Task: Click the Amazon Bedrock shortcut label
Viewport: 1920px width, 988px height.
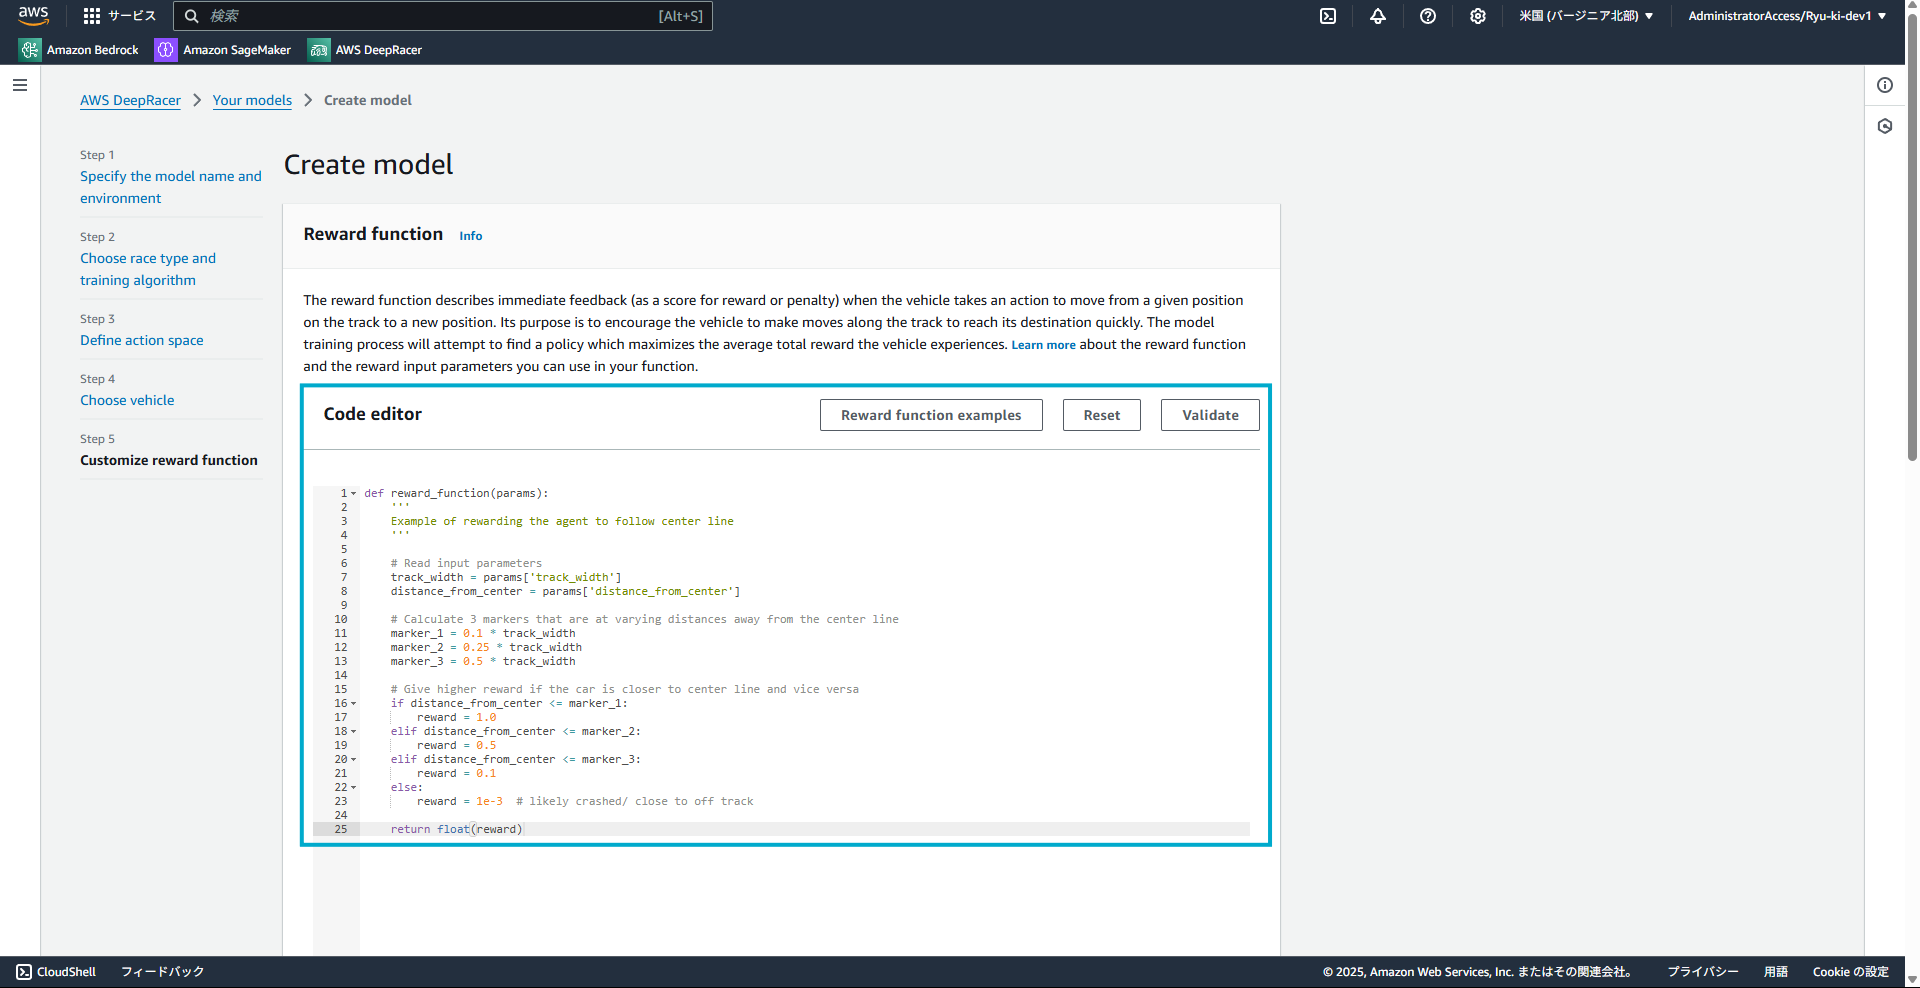Action: pyautogui.click(x=93, y=50)
